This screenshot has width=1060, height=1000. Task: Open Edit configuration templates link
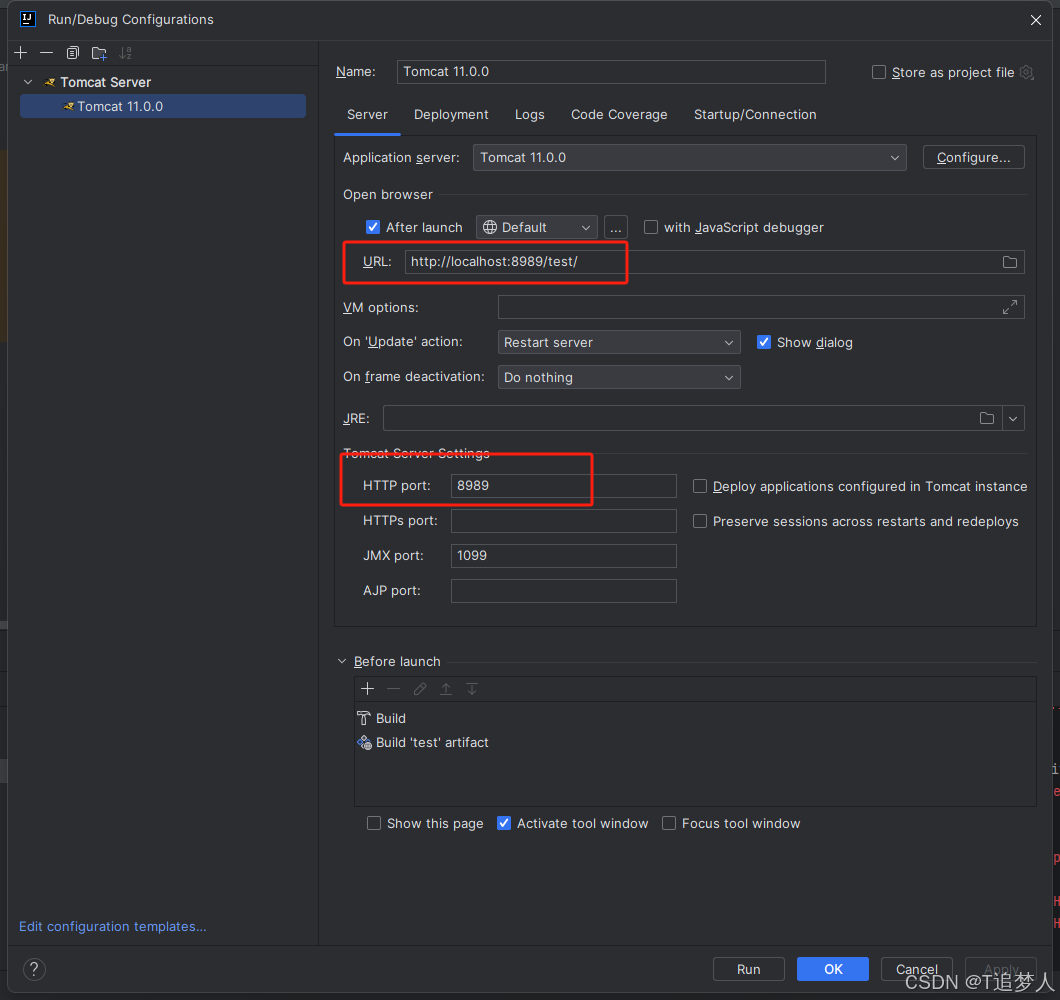tap(113, 926)
